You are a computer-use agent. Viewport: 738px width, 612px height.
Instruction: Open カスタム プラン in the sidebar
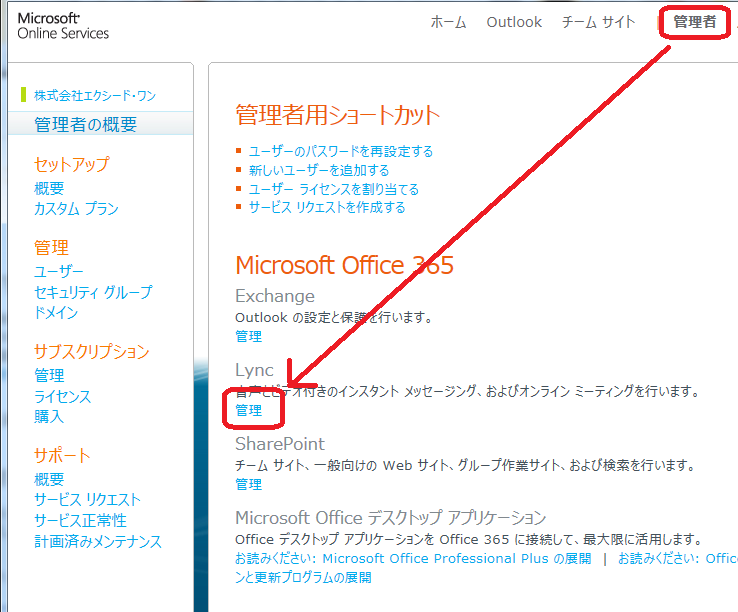76,209
